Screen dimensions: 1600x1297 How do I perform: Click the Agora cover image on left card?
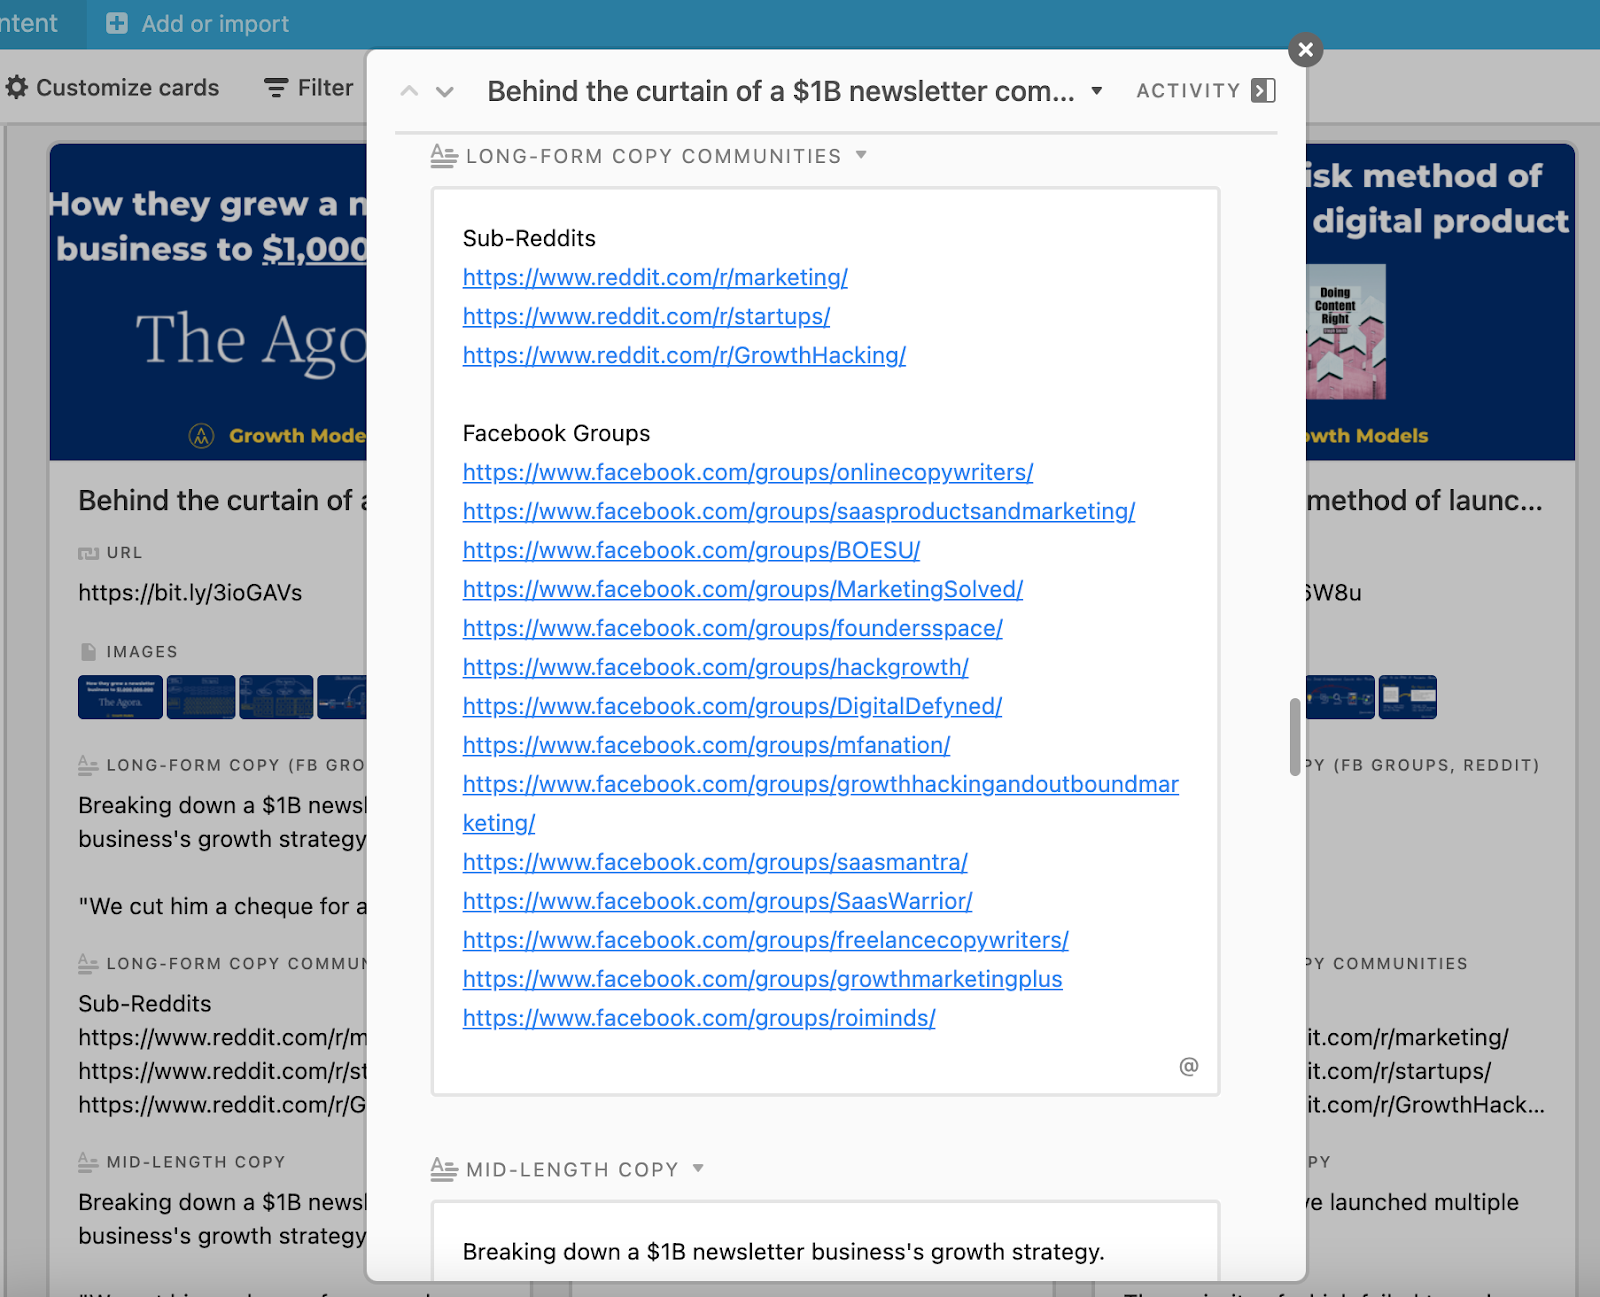click(x=209, y=302)
